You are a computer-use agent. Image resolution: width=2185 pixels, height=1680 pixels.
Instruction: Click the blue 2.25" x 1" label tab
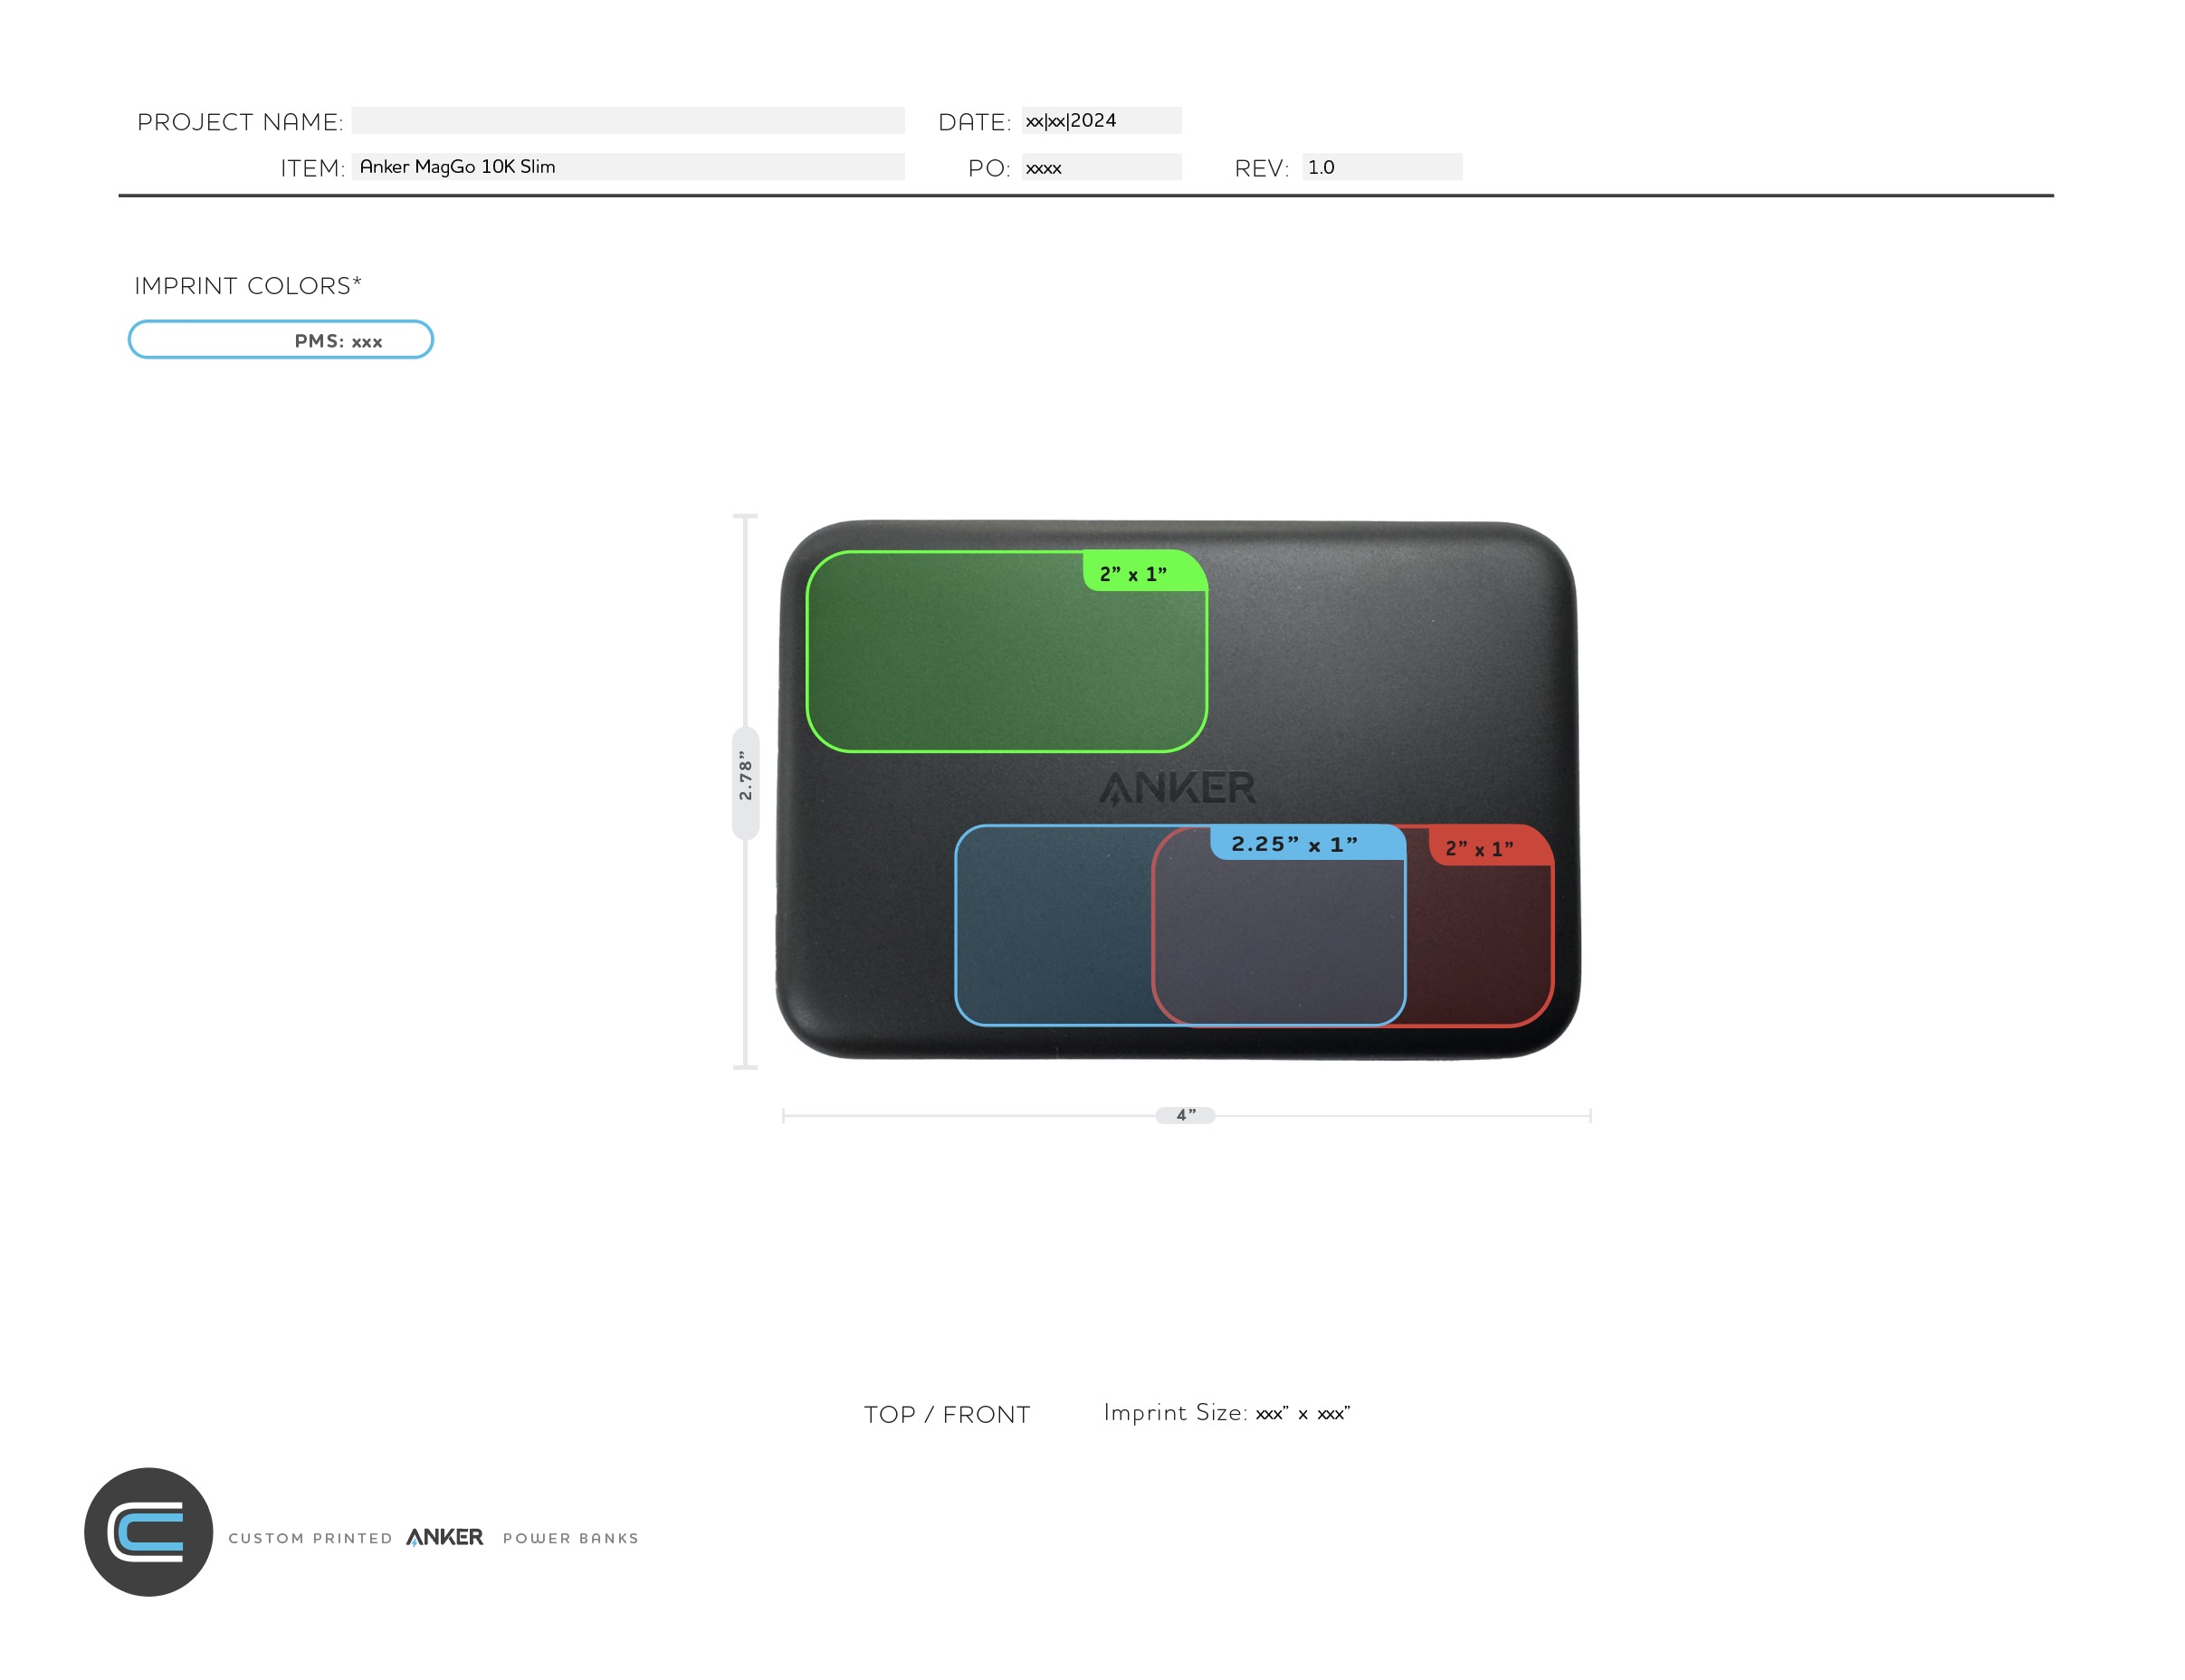tap(1295, 843)
